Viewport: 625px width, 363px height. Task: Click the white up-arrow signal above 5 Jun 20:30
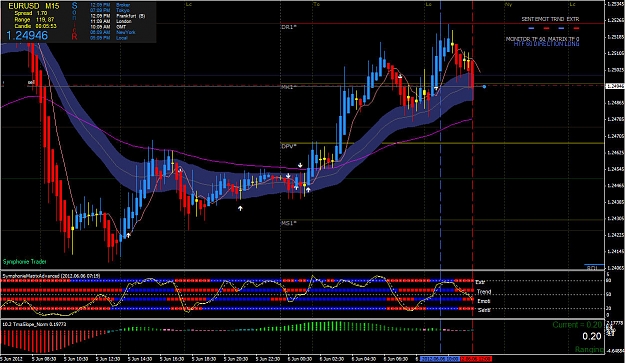[240, 208]
